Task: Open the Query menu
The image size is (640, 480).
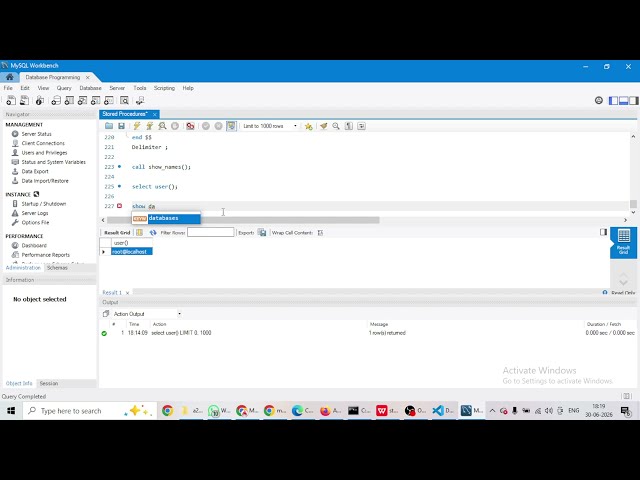Action: point(64,88)
